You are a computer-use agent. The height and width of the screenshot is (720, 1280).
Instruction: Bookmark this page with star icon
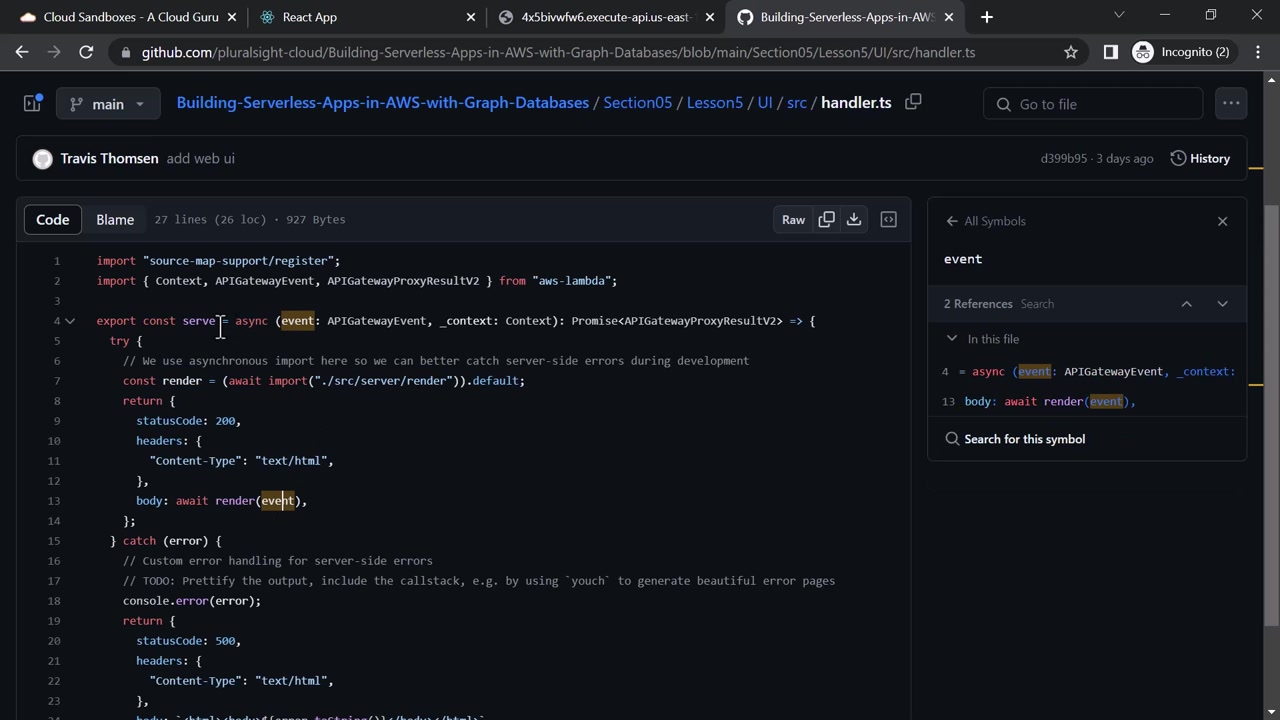tap(1071, 52)
